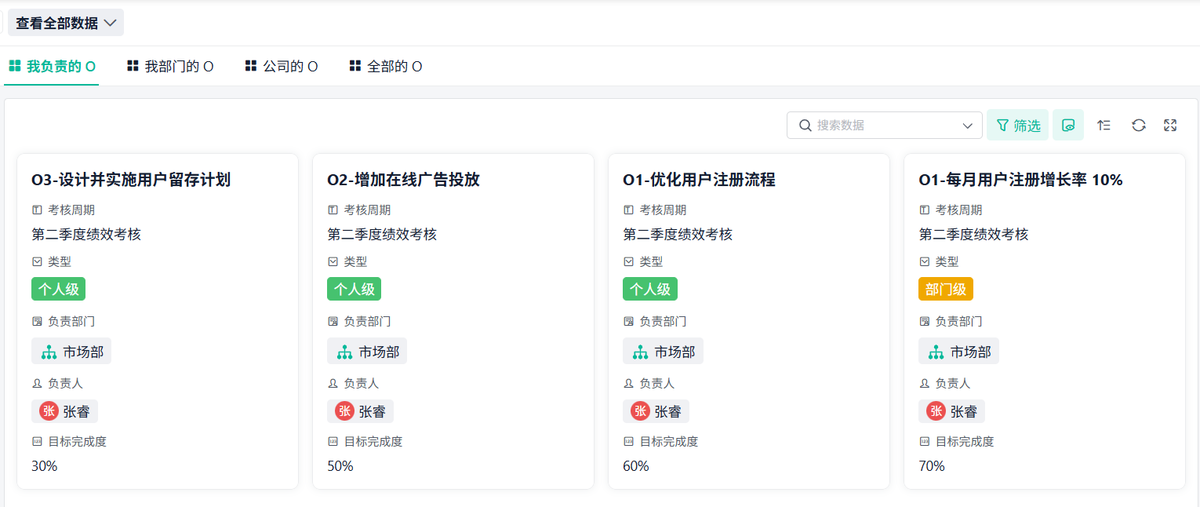Viewport: 1200px width, 507px height.
Task: Click the card view settings icon
Action: click(1068, 125)
